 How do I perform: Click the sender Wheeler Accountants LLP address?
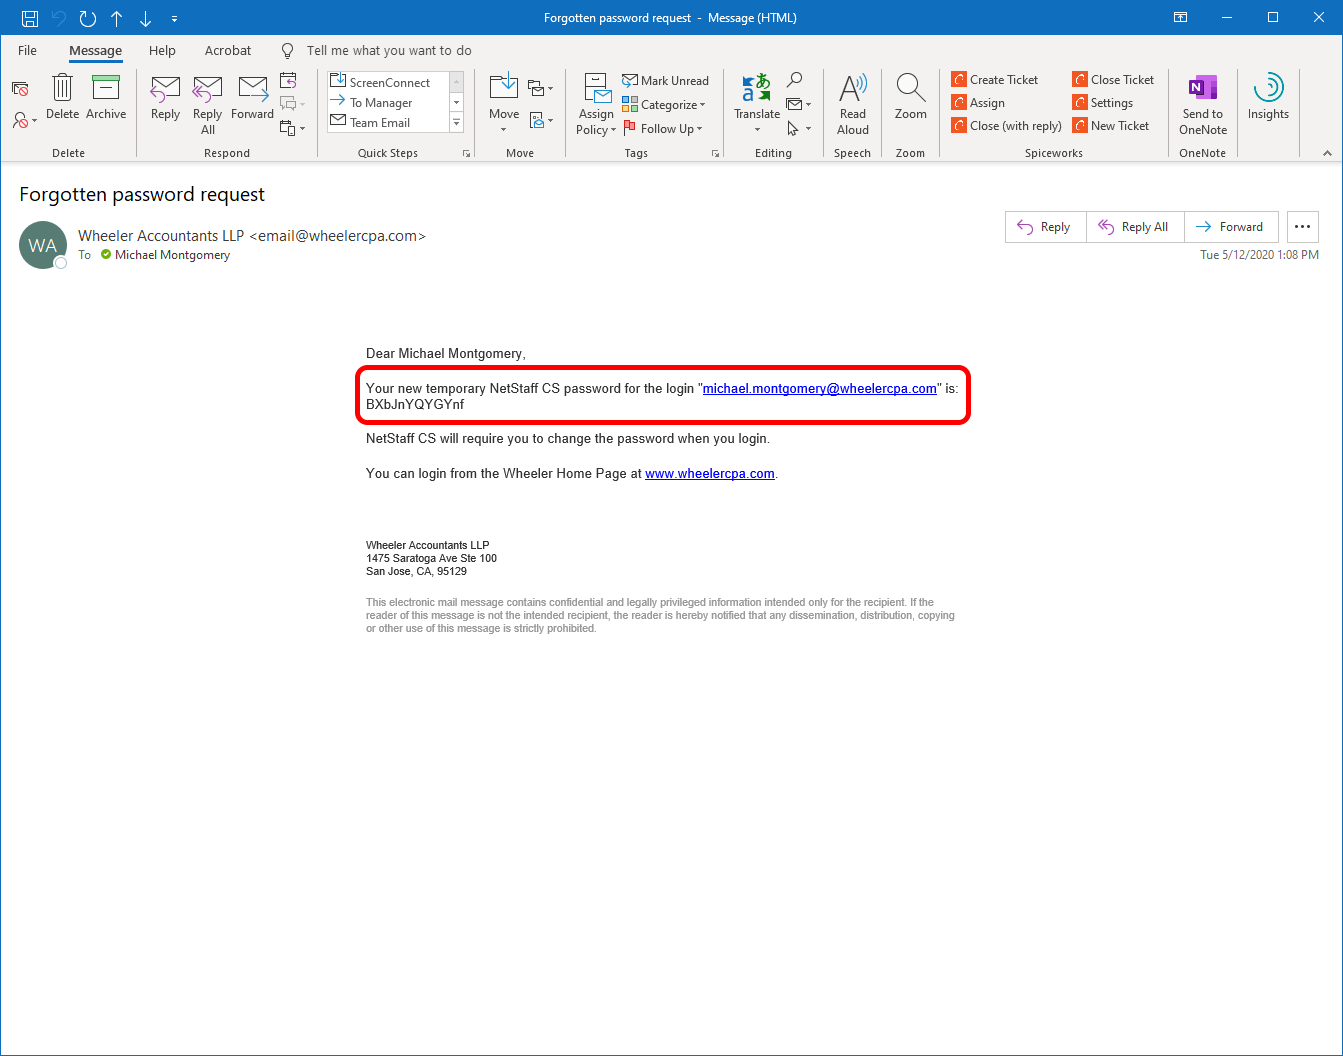point(252,236)
